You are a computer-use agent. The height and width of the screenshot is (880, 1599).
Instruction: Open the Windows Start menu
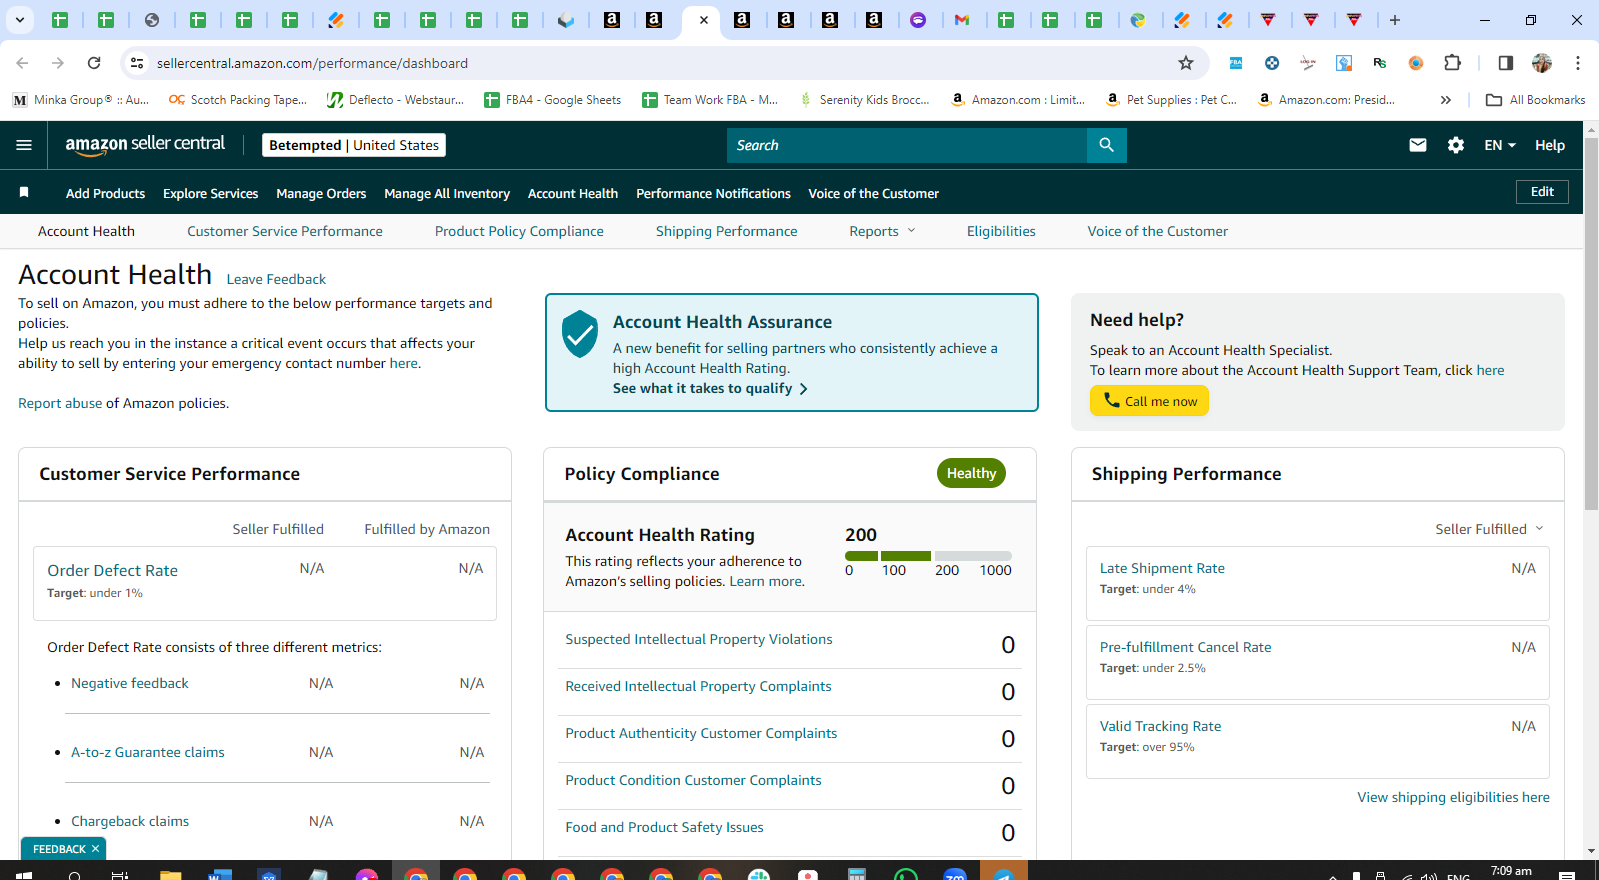[x=24, y=874]
